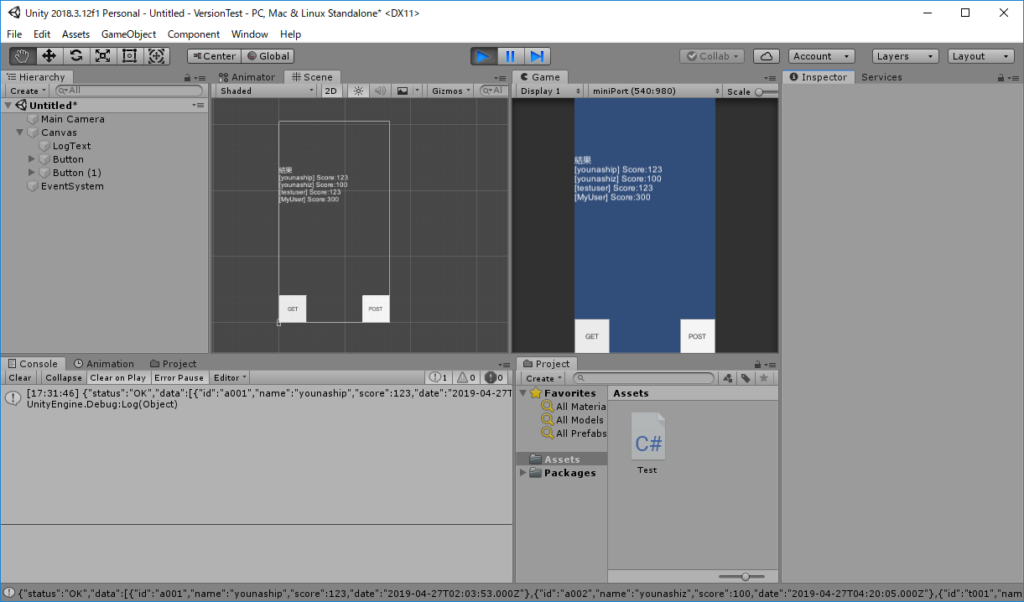This screenshot has width=1024, height=602.
Task: Toggle Scene lighting sun icon
Action: point(358,91)
